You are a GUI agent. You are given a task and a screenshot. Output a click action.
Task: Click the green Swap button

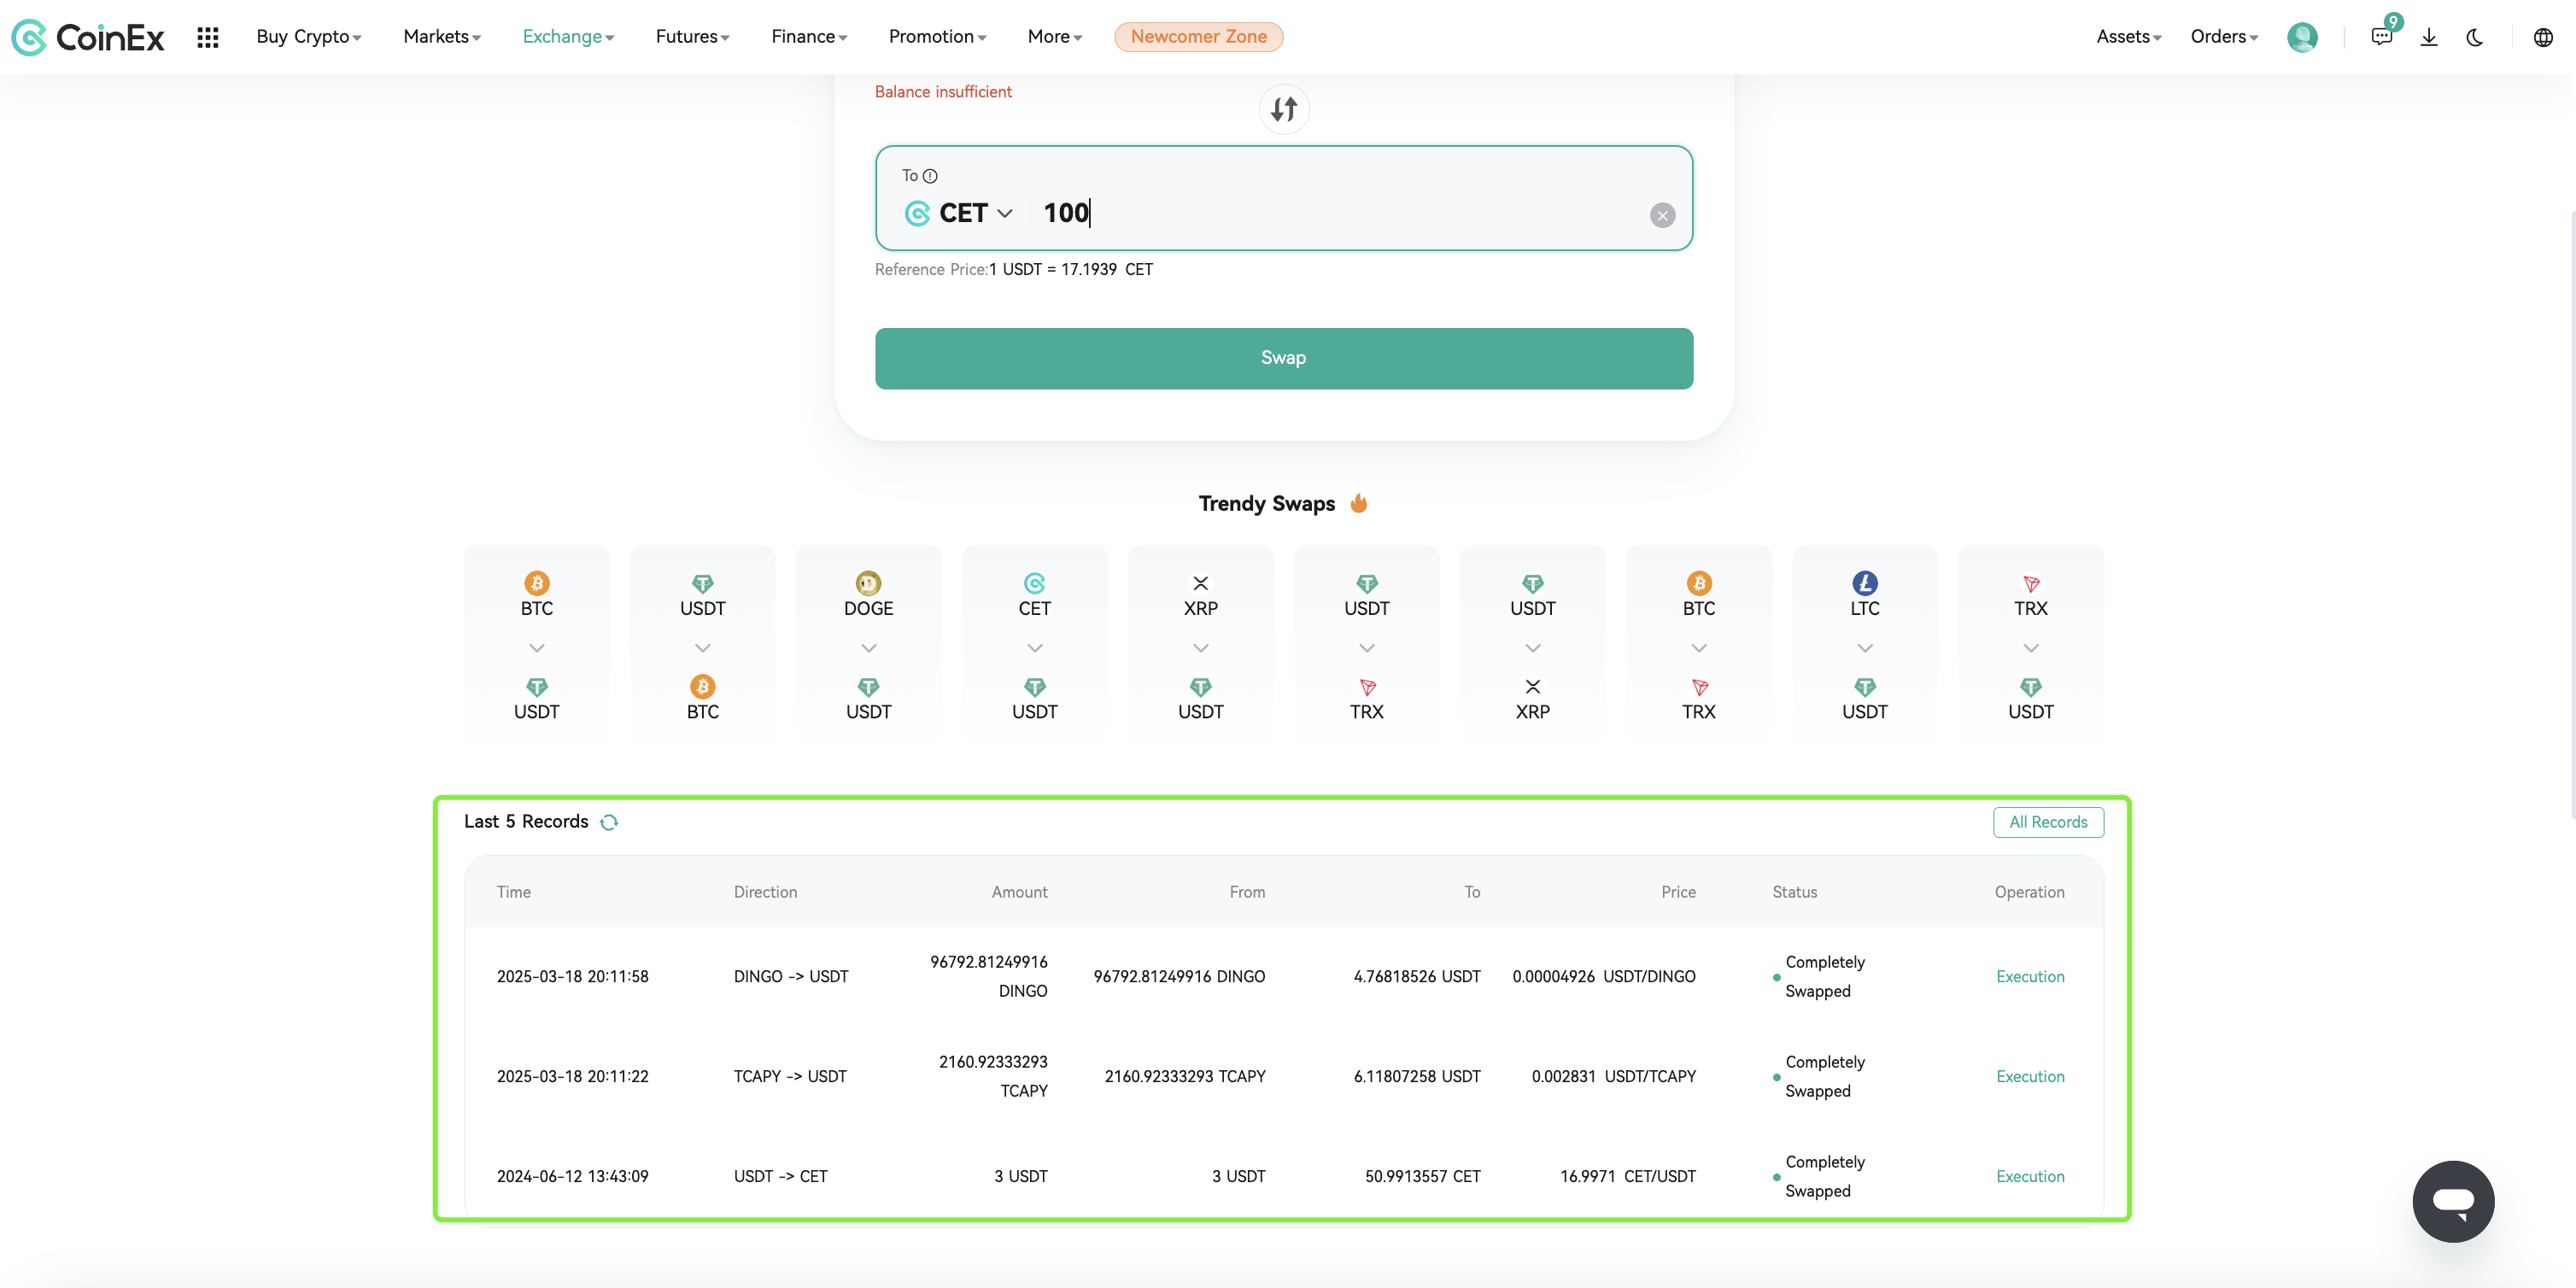1283,358
